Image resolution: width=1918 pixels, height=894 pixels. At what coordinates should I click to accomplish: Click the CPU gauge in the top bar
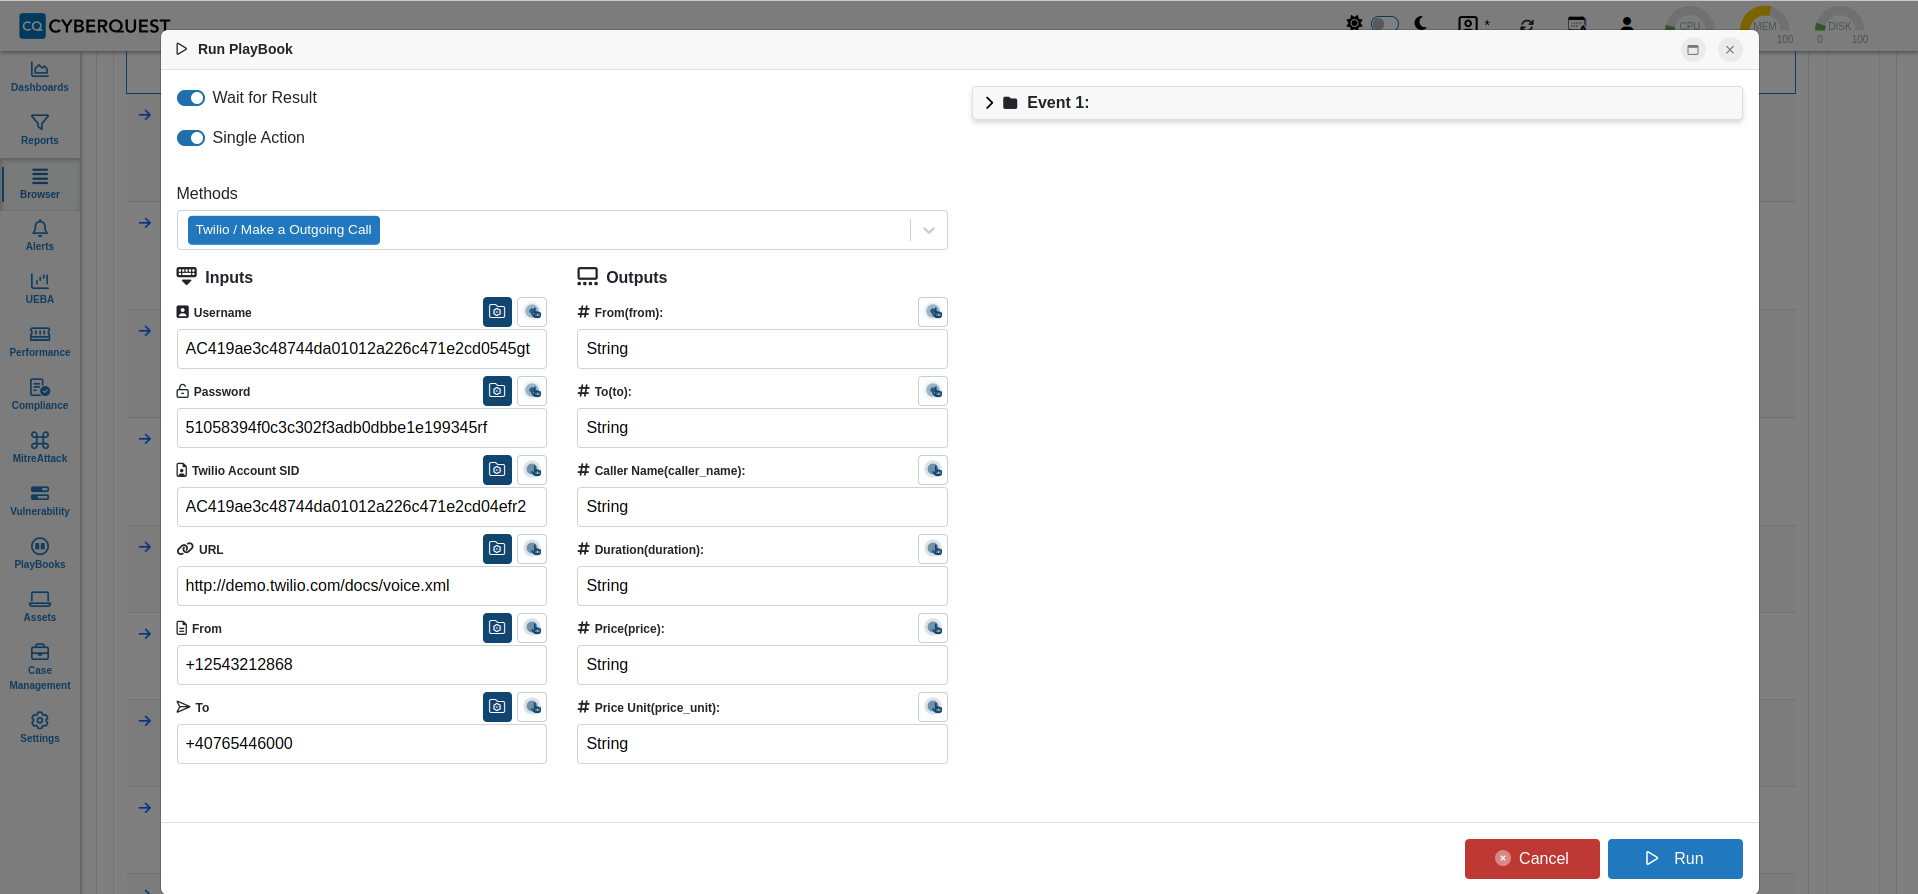pyautogui.click(x=1689, y=25)
